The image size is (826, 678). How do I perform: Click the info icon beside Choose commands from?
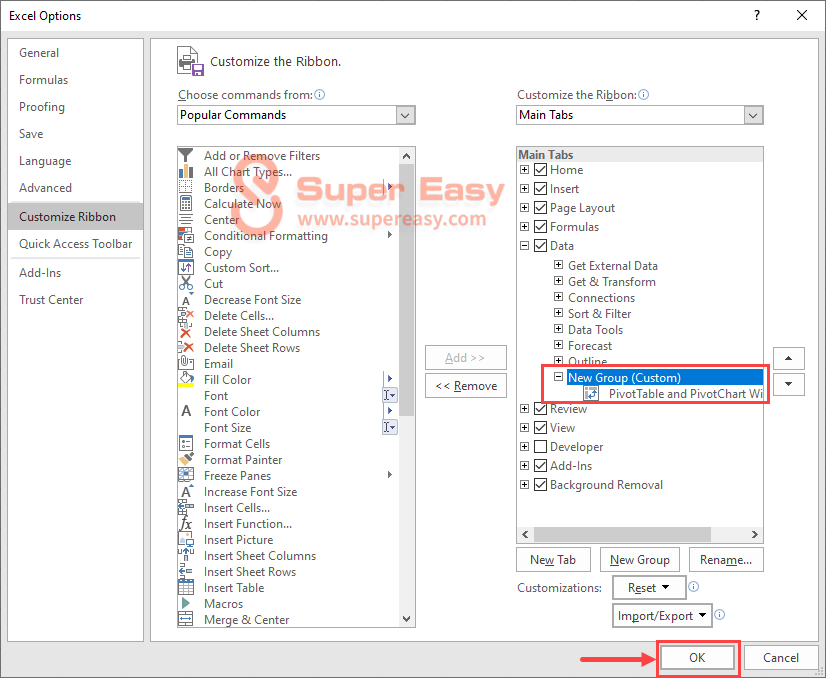(x=320, y=95)
